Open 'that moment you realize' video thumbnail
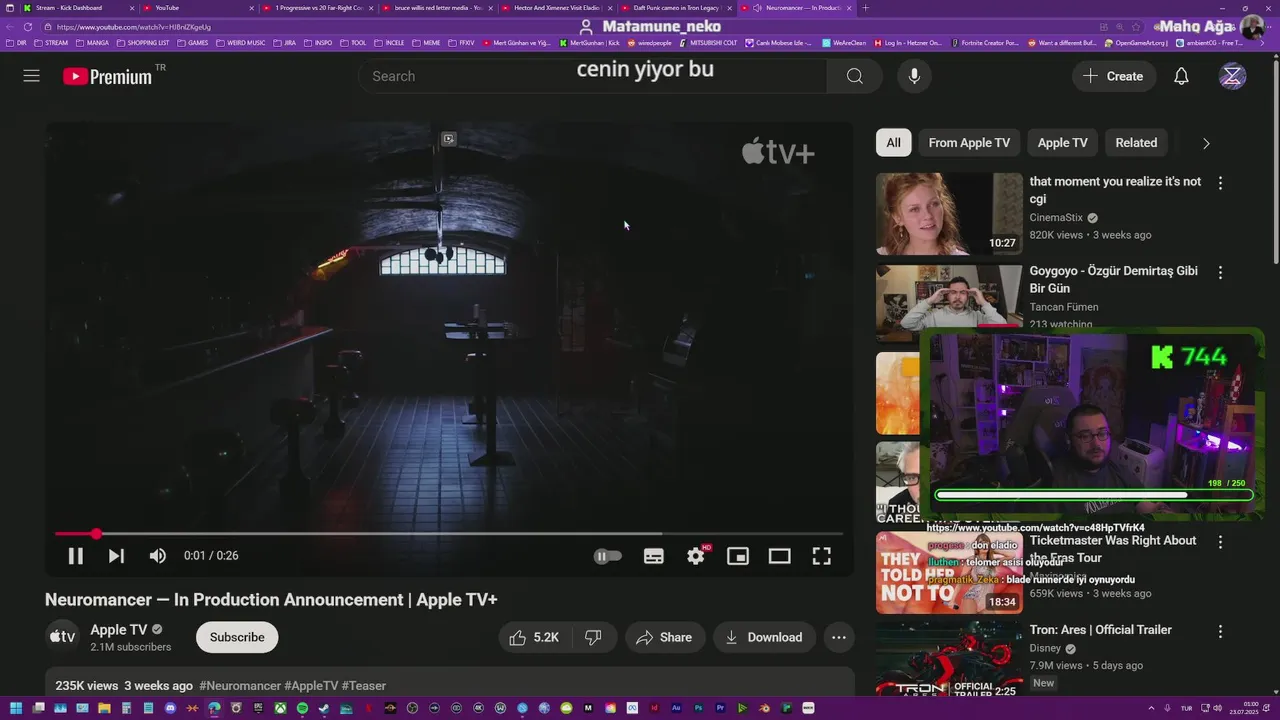The height and width of the screenshot is (720, 1280). 949,214
